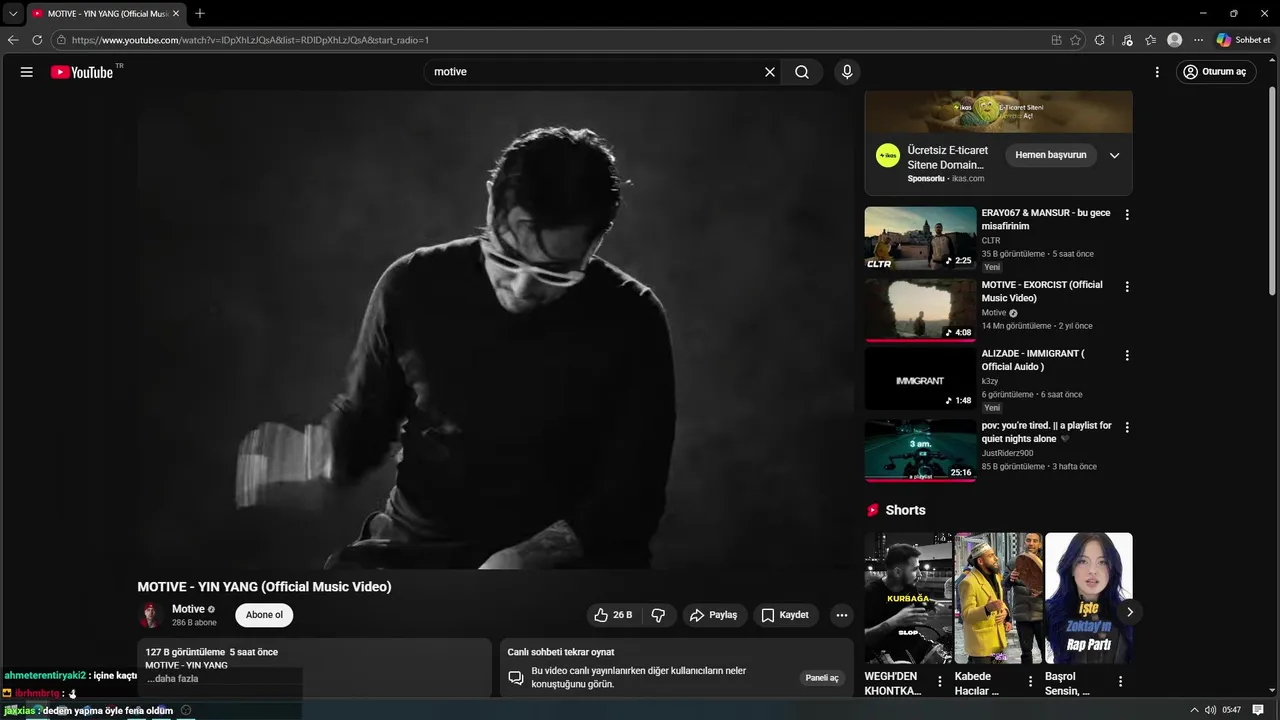Viewport: 1280px width, 720px height.
Task: Open browser media control music icon
Action: point(1127,40)
